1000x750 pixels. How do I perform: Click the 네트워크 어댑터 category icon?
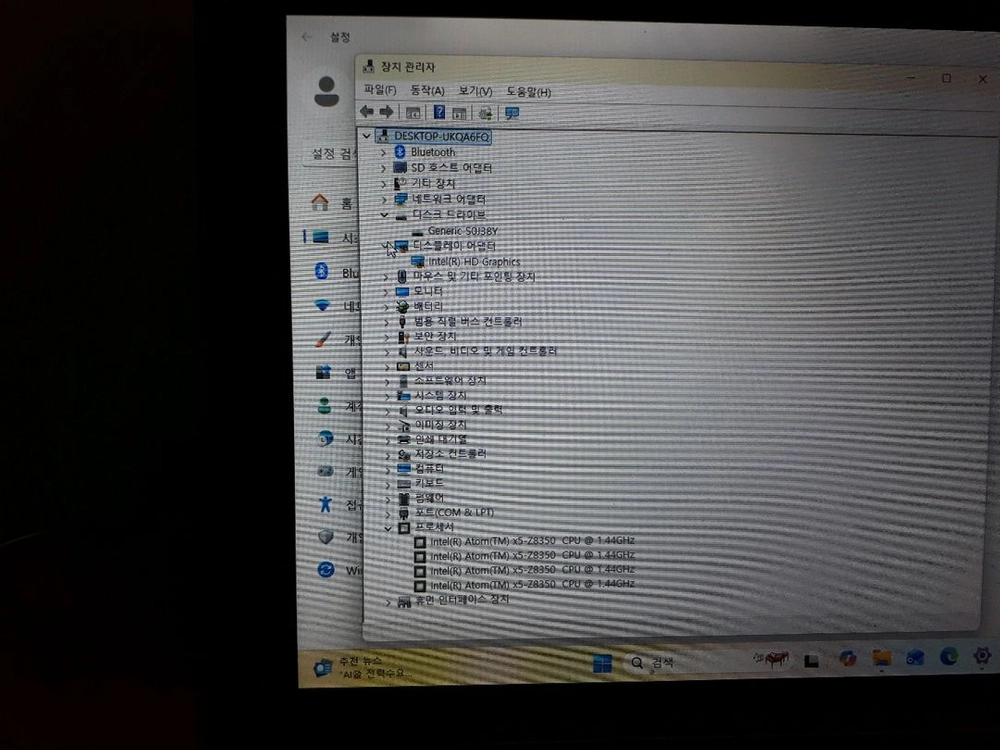(x=401, y=199)
